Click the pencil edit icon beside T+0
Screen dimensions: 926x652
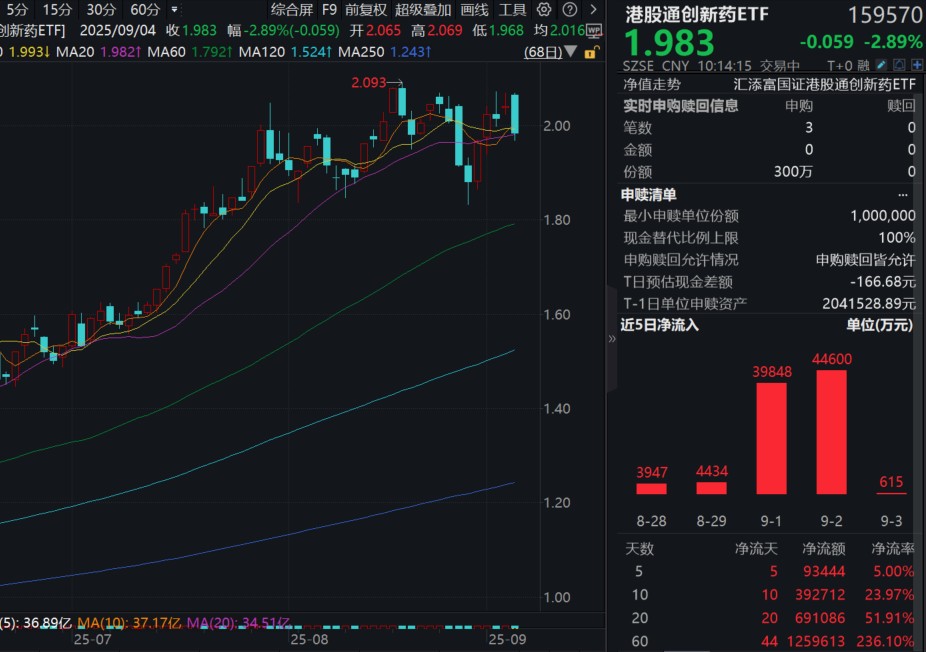(x=879, y=64)
